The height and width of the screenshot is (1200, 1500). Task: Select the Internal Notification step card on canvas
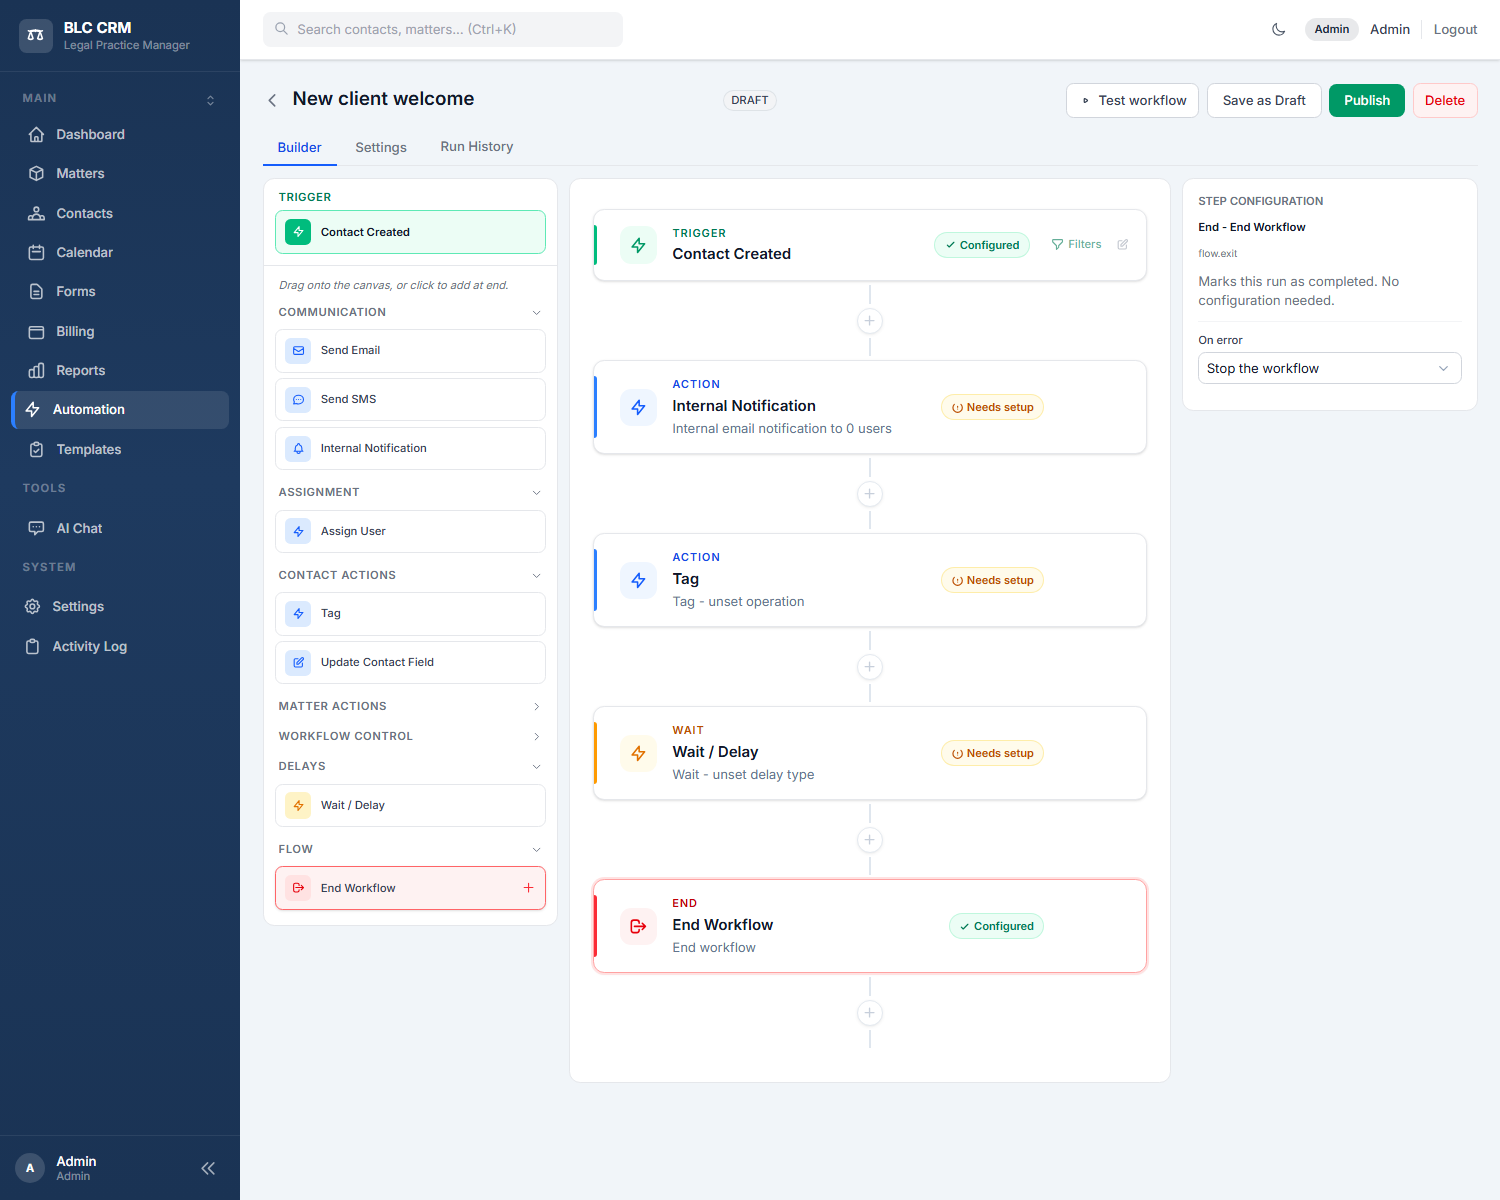[870, 407]
